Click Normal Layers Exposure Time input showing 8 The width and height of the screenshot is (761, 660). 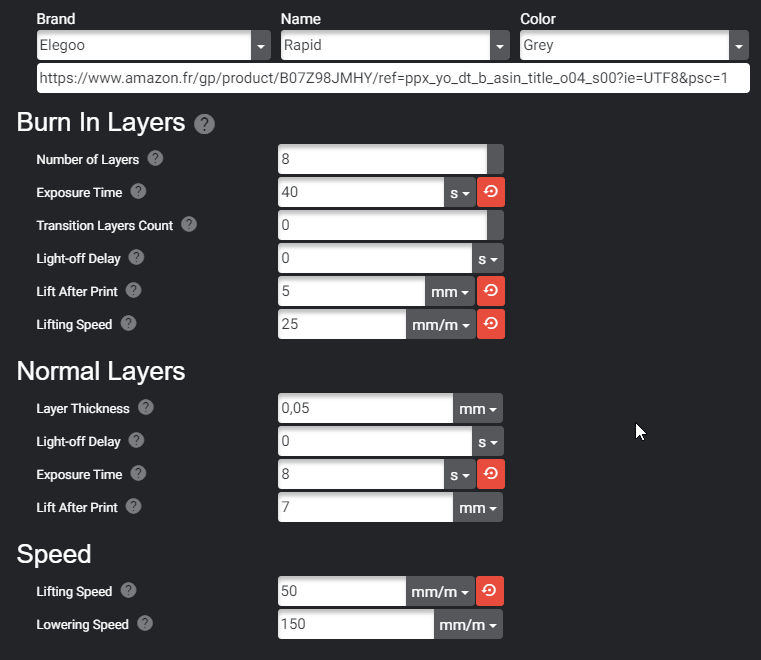(x=361, y=474)
